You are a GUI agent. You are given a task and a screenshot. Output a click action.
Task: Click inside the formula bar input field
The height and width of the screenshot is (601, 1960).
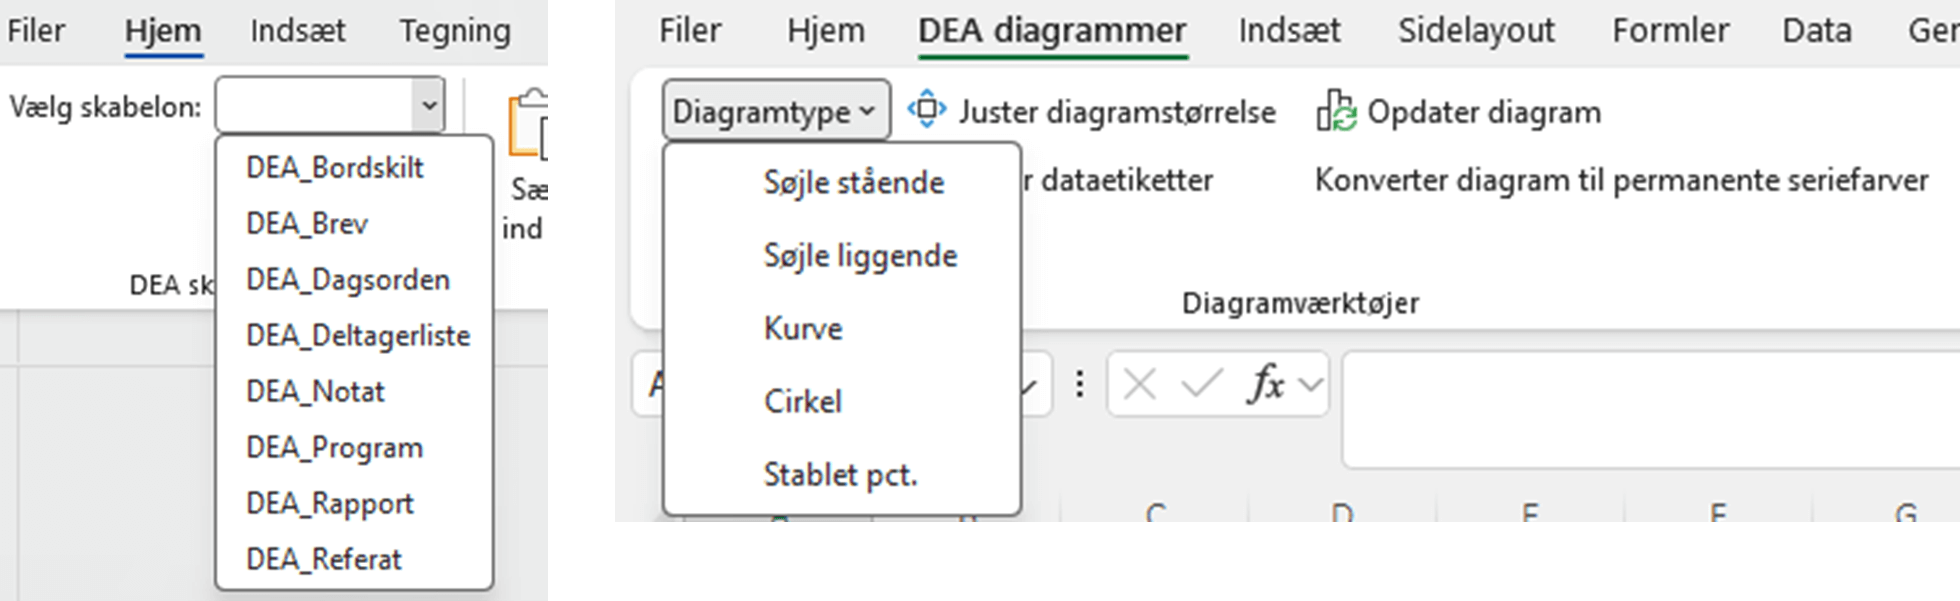pyautogui.click(x=1650, y=410)
